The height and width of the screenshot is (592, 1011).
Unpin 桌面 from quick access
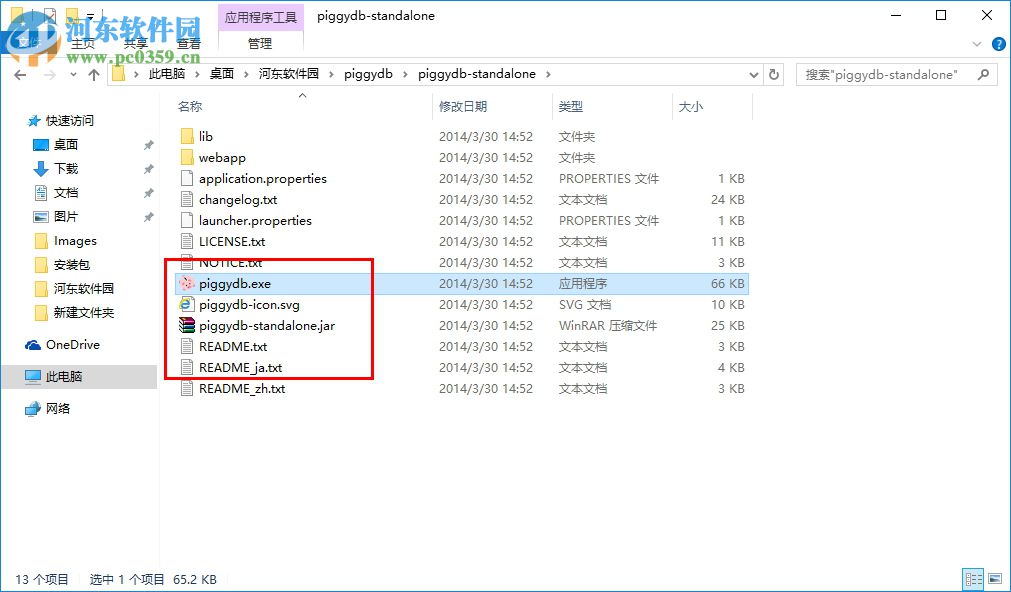click(148, 145)
